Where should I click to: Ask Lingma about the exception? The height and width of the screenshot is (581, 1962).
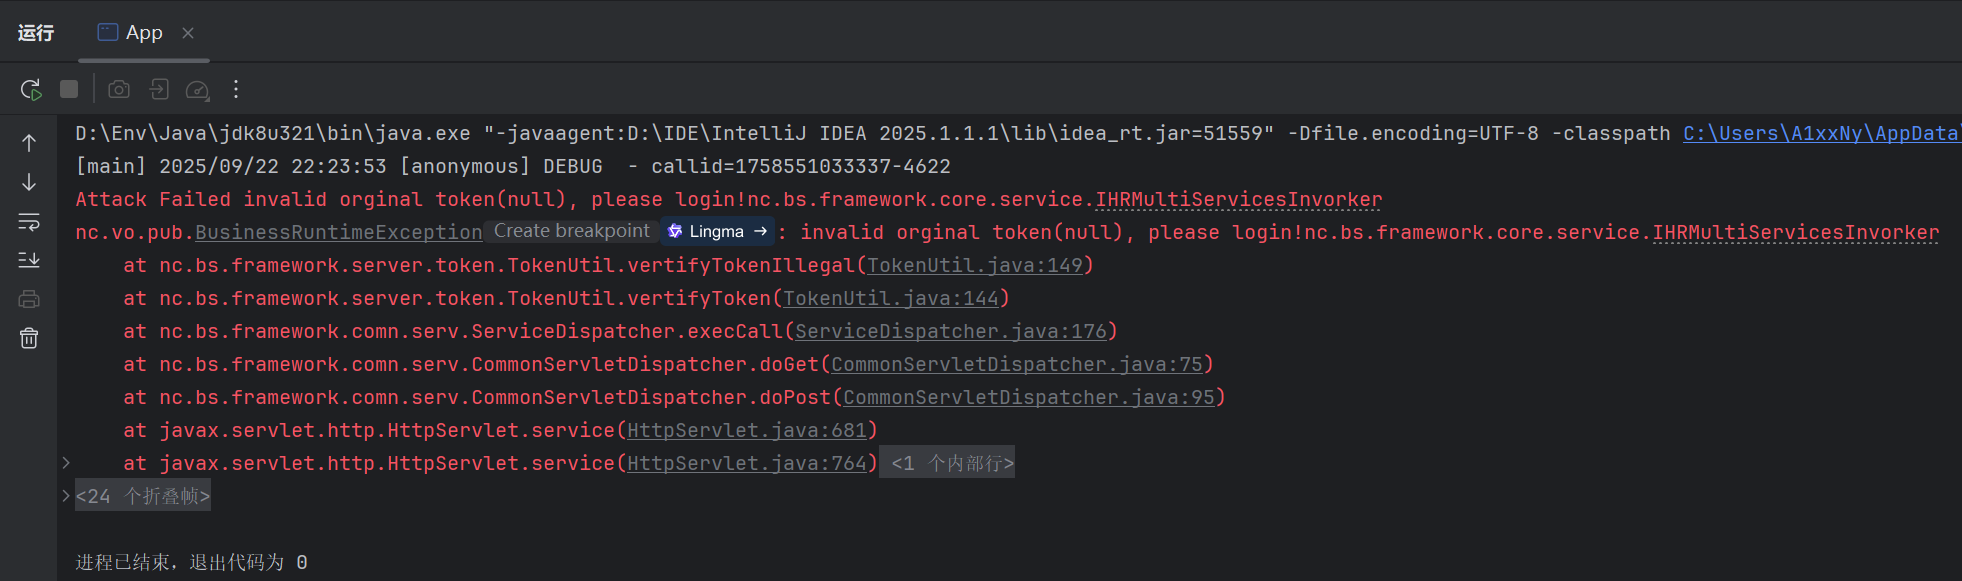717,231
